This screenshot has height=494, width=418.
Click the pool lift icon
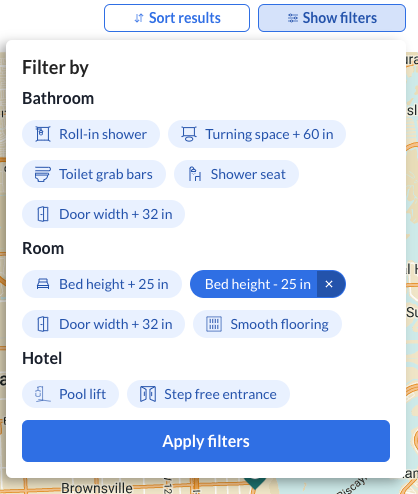click(x=43, y=394)
